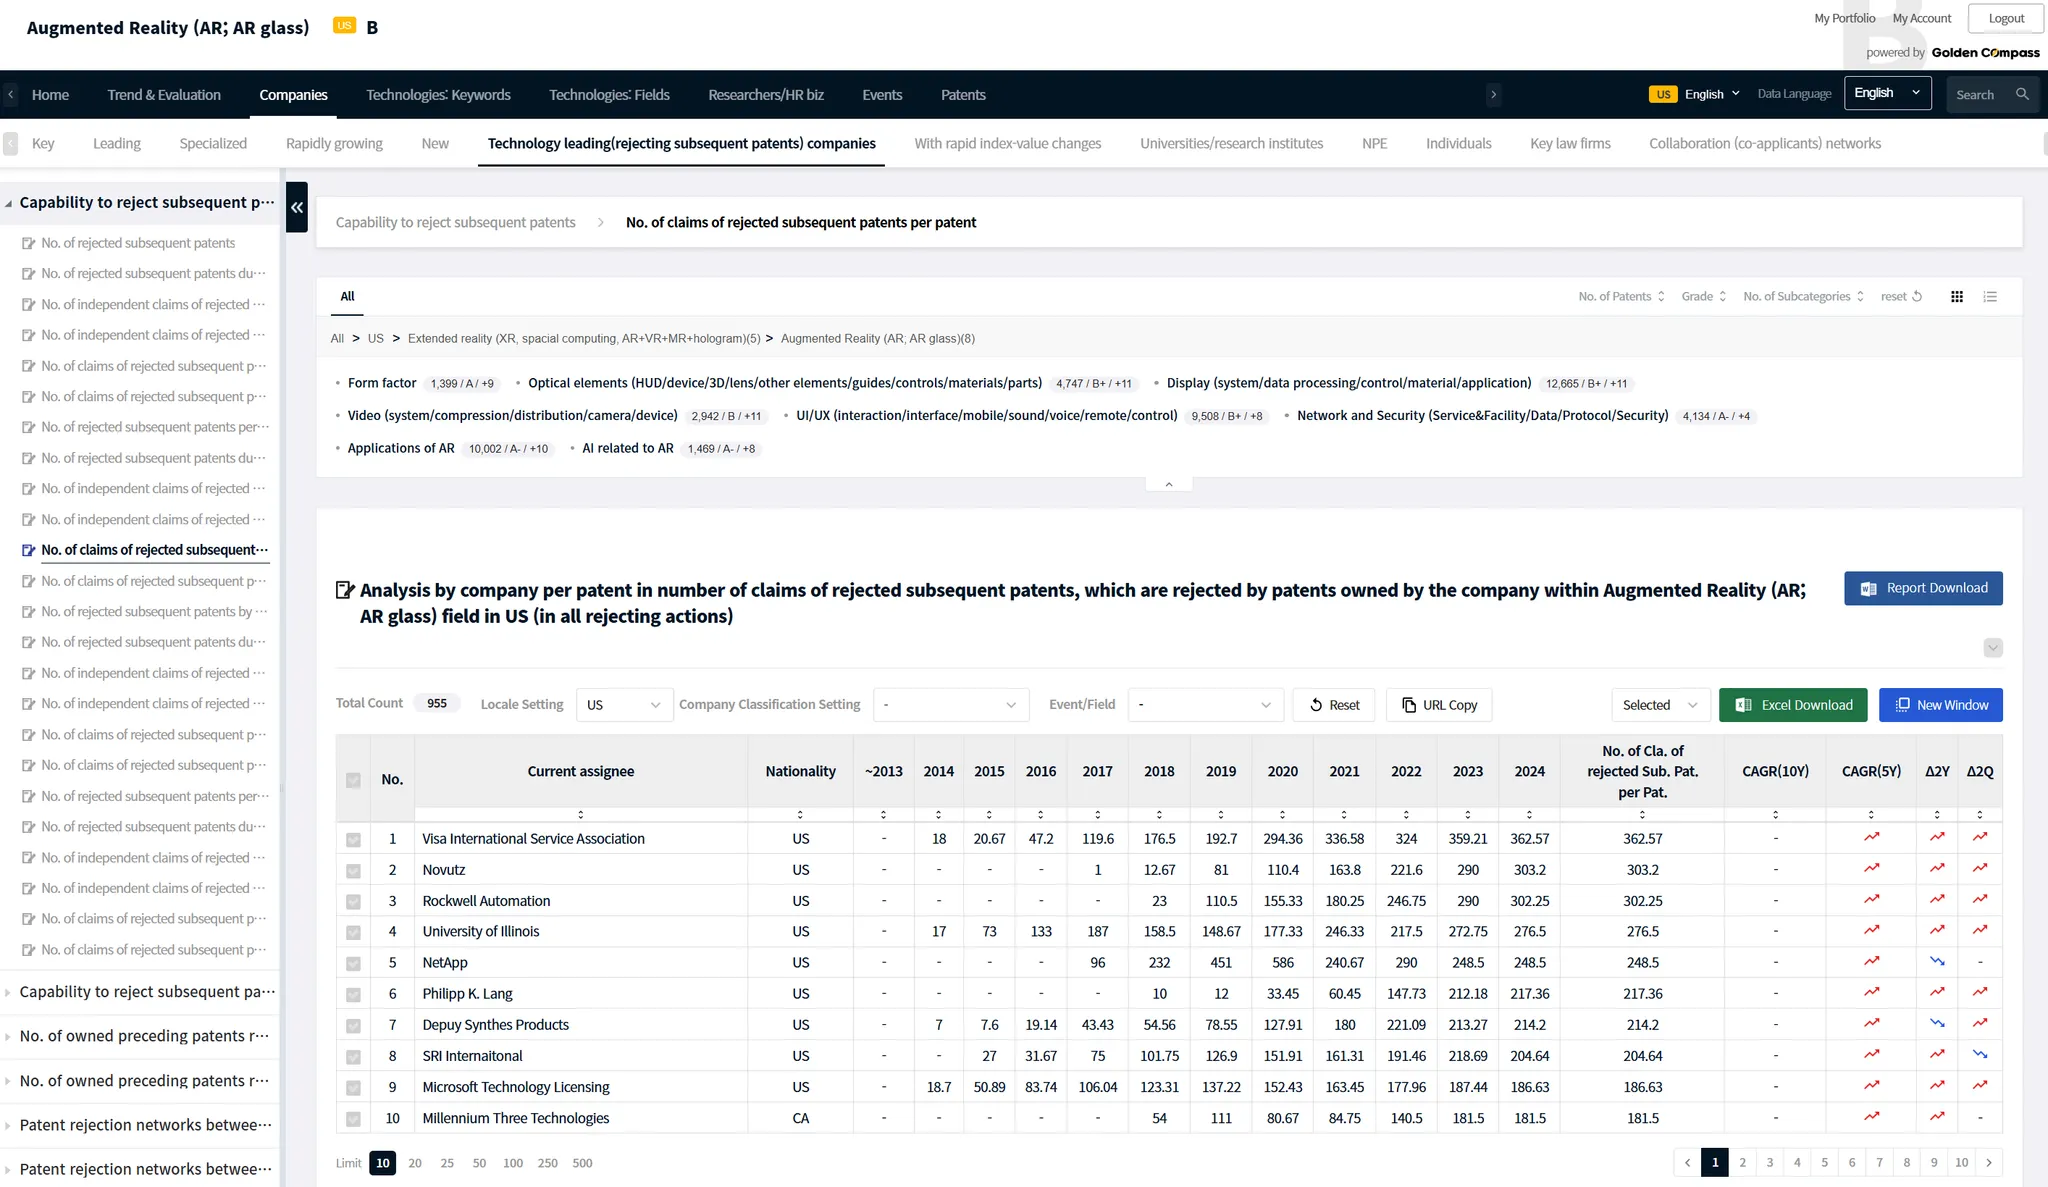Image resolution: width=2048 pixels, height=1187 pixels.
Task: Click the reset refresh icon in filter bar
Action: pyautogui.click(x=1917, y=297)
